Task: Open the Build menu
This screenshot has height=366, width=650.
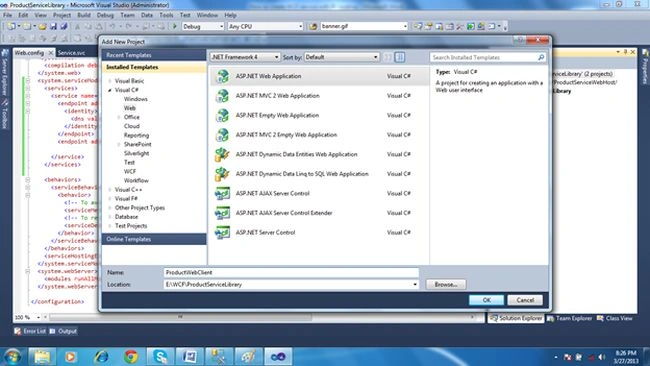Action: [84, 15]
